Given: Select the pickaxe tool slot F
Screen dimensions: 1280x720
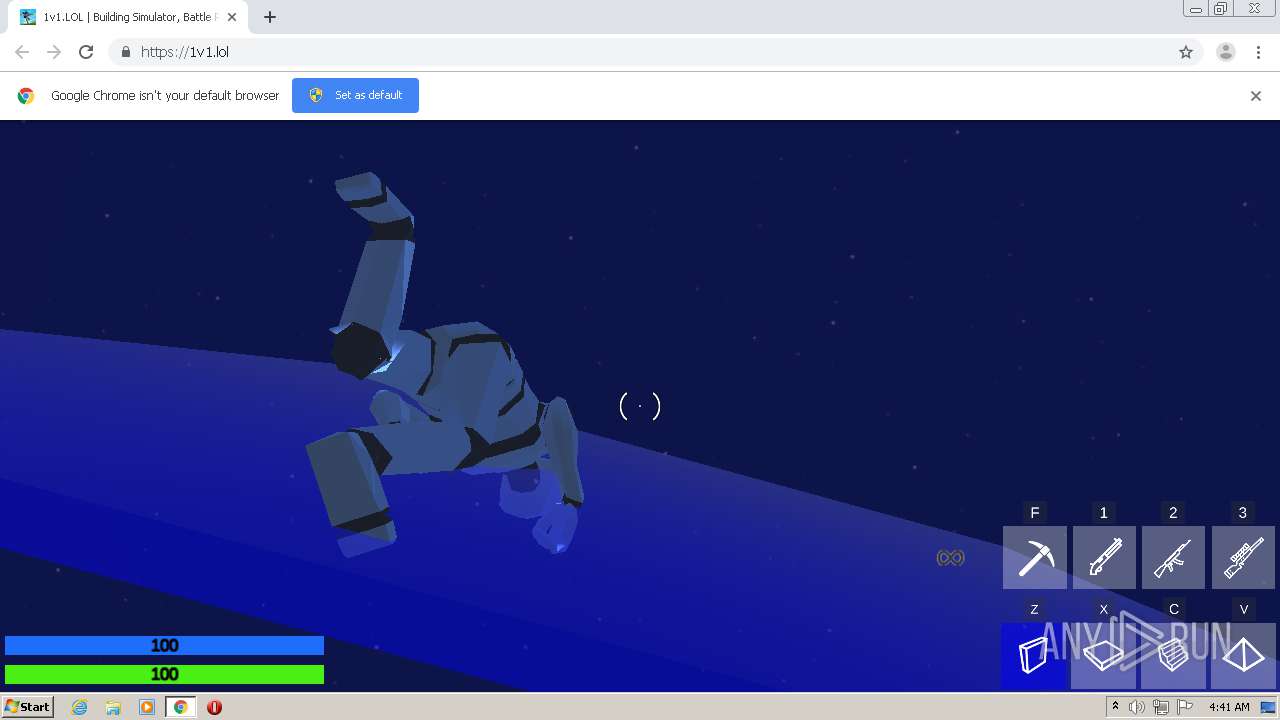Looking at the screenshot, I should point(1035,557).
